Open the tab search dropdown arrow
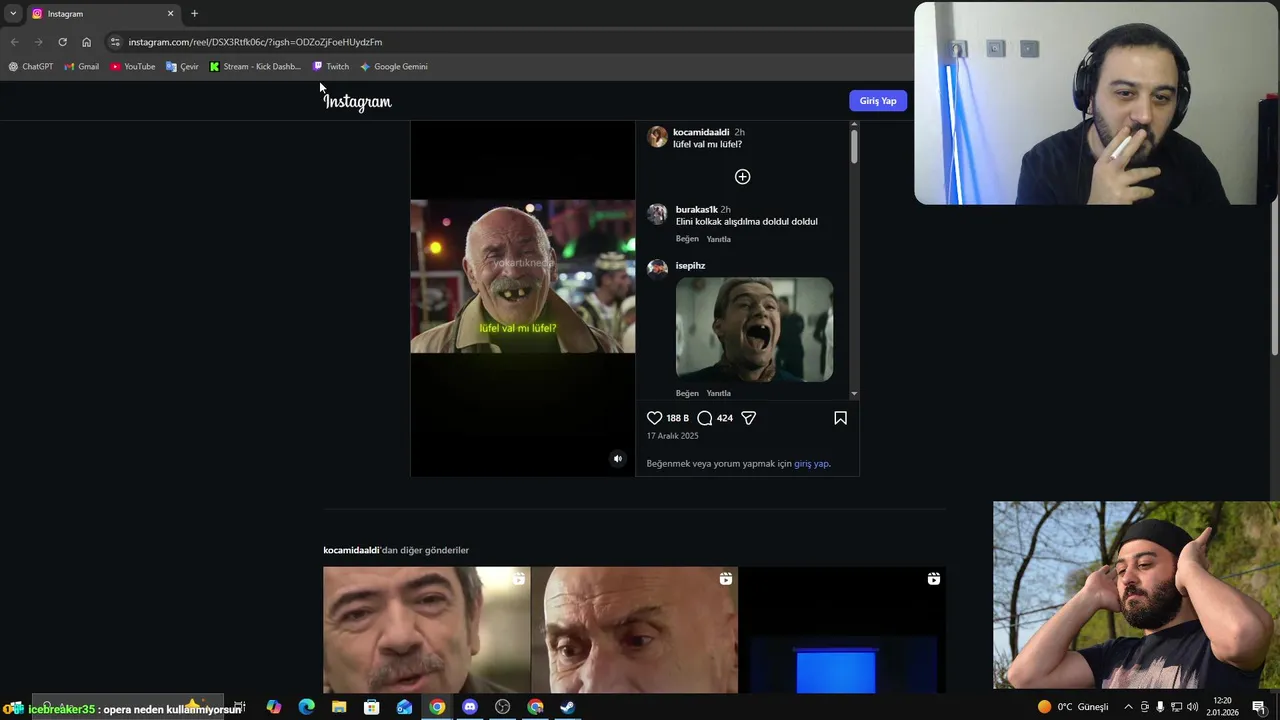This screenshot has width=1280, height=720. tap(13, 14)
